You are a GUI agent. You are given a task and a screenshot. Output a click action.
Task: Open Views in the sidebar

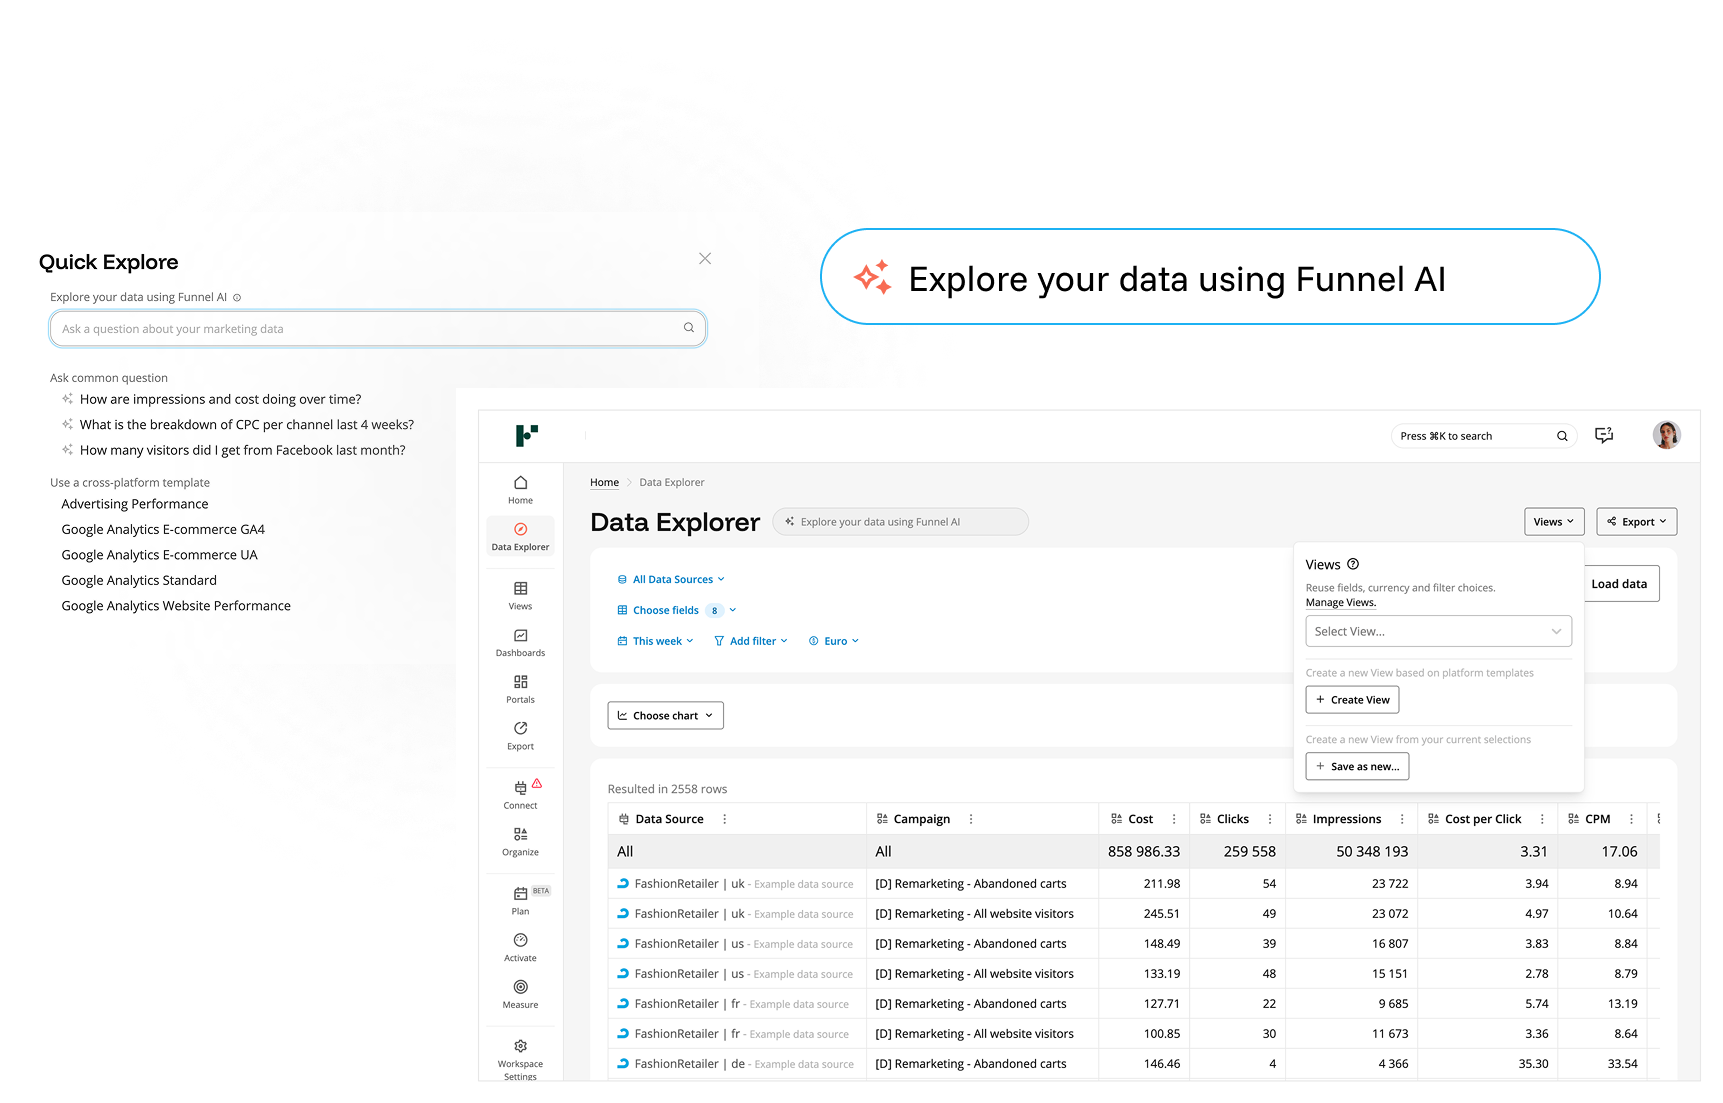tap(520, 595)
